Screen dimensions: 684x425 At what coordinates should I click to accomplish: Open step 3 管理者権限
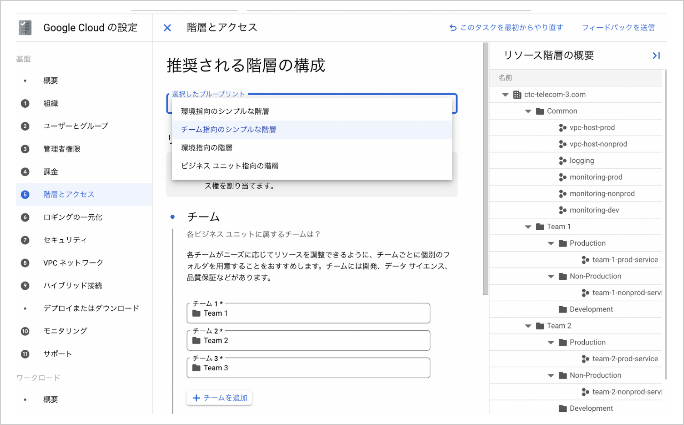[84, 149]
